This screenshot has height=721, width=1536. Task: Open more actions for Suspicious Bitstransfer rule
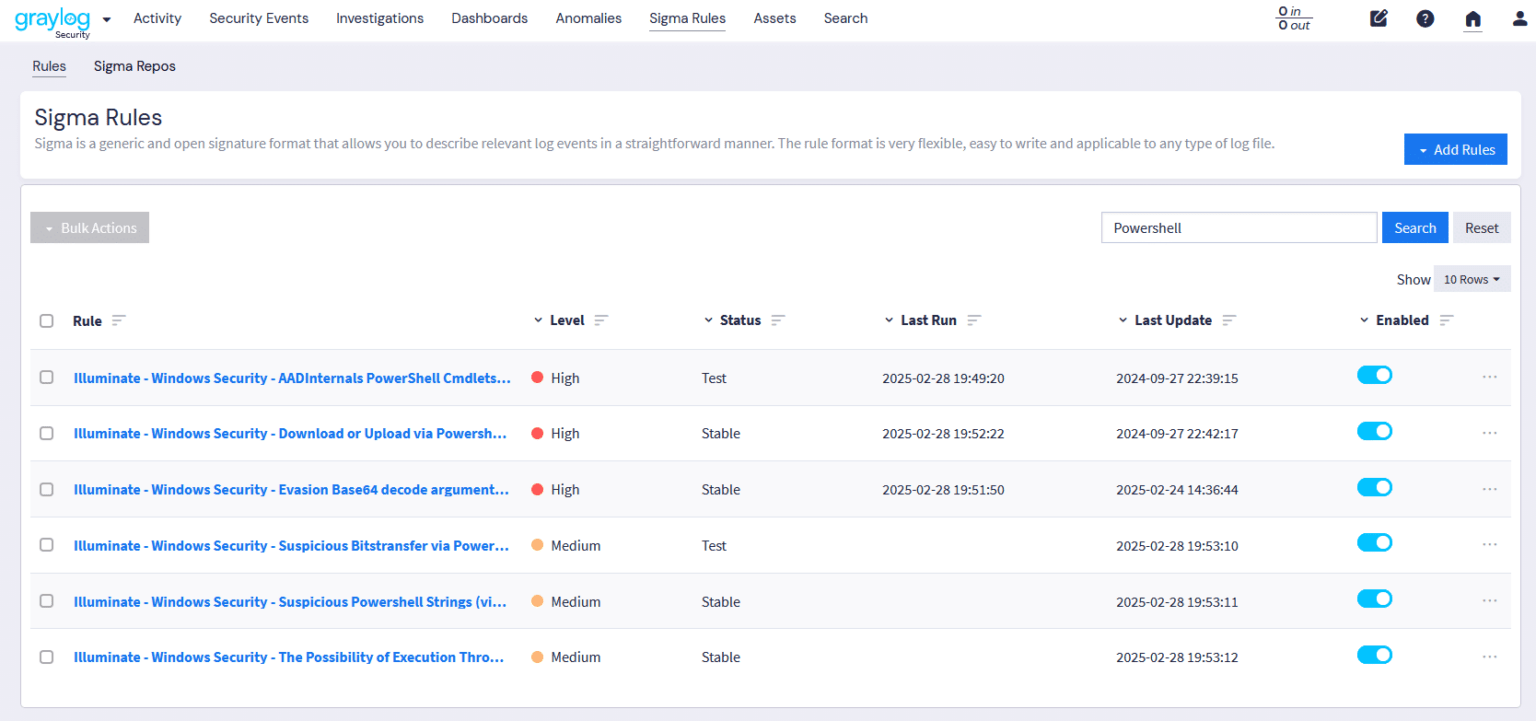coord(1489,545)
